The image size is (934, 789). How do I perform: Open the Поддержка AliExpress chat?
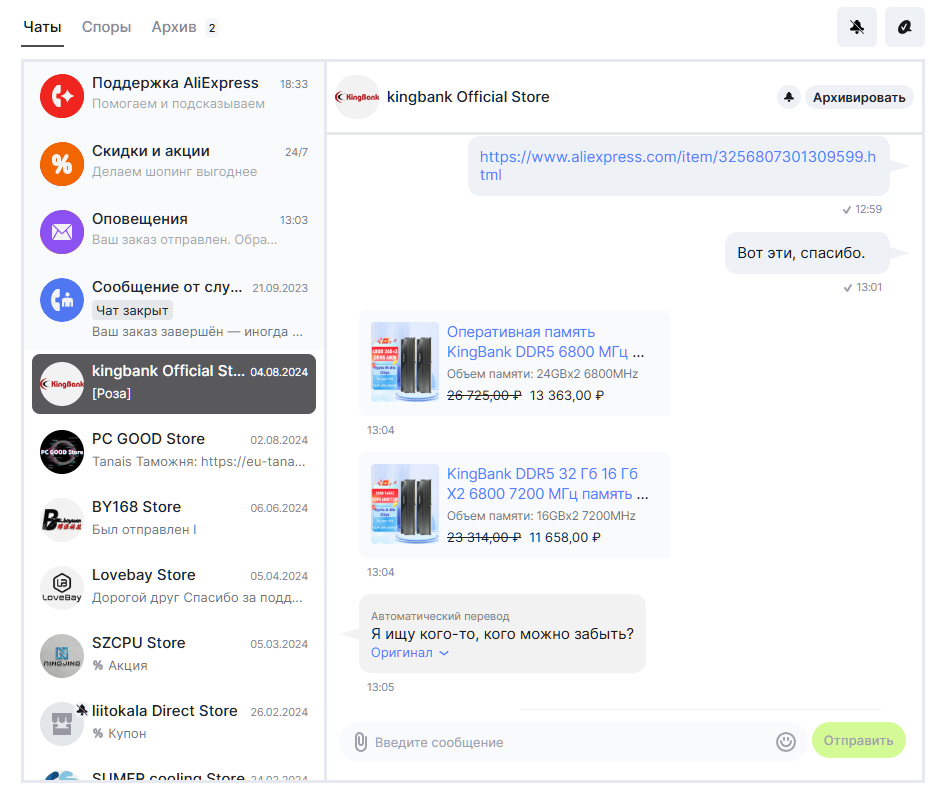click(x=174, y=95)
